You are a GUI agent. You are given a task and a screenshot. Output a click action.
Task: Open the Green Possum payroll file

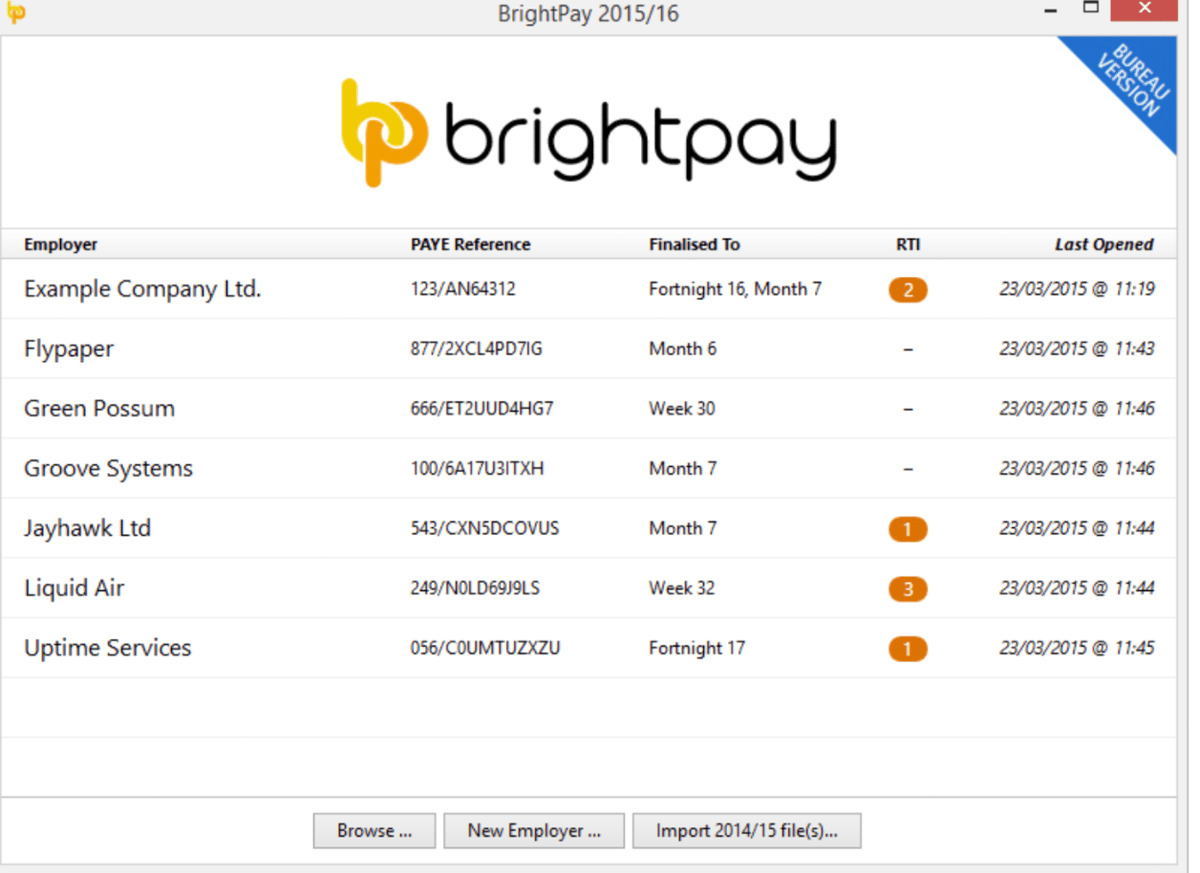pyautogui.click(x=99, y=409)
